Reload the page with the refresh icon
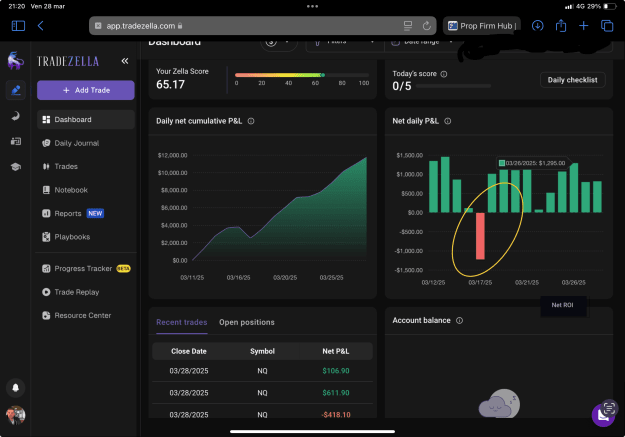This screenshot has width=625, height=437. (426, 26)
